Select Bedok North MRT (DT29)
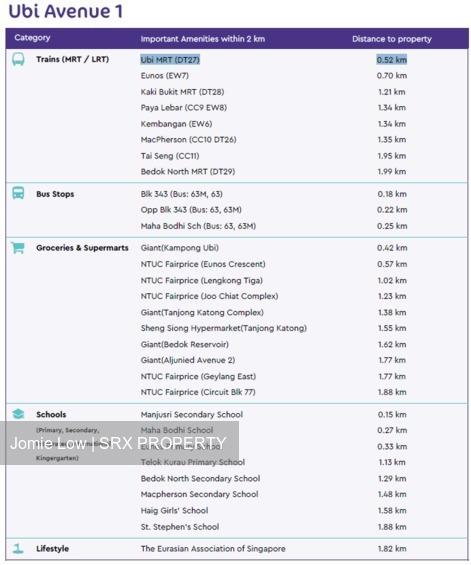The width and height of the screenshot is (471, 565). 188,172
